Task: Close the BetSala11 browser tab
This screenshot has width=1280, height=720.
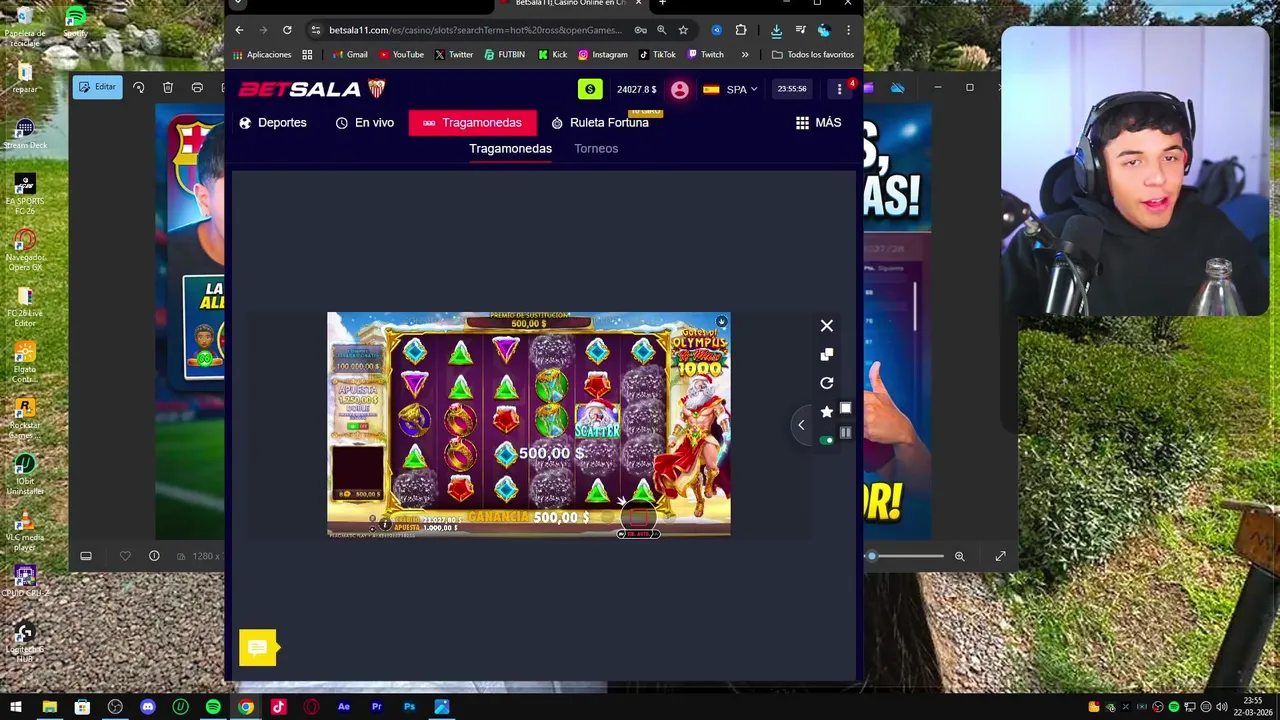Action: (637, 3)
